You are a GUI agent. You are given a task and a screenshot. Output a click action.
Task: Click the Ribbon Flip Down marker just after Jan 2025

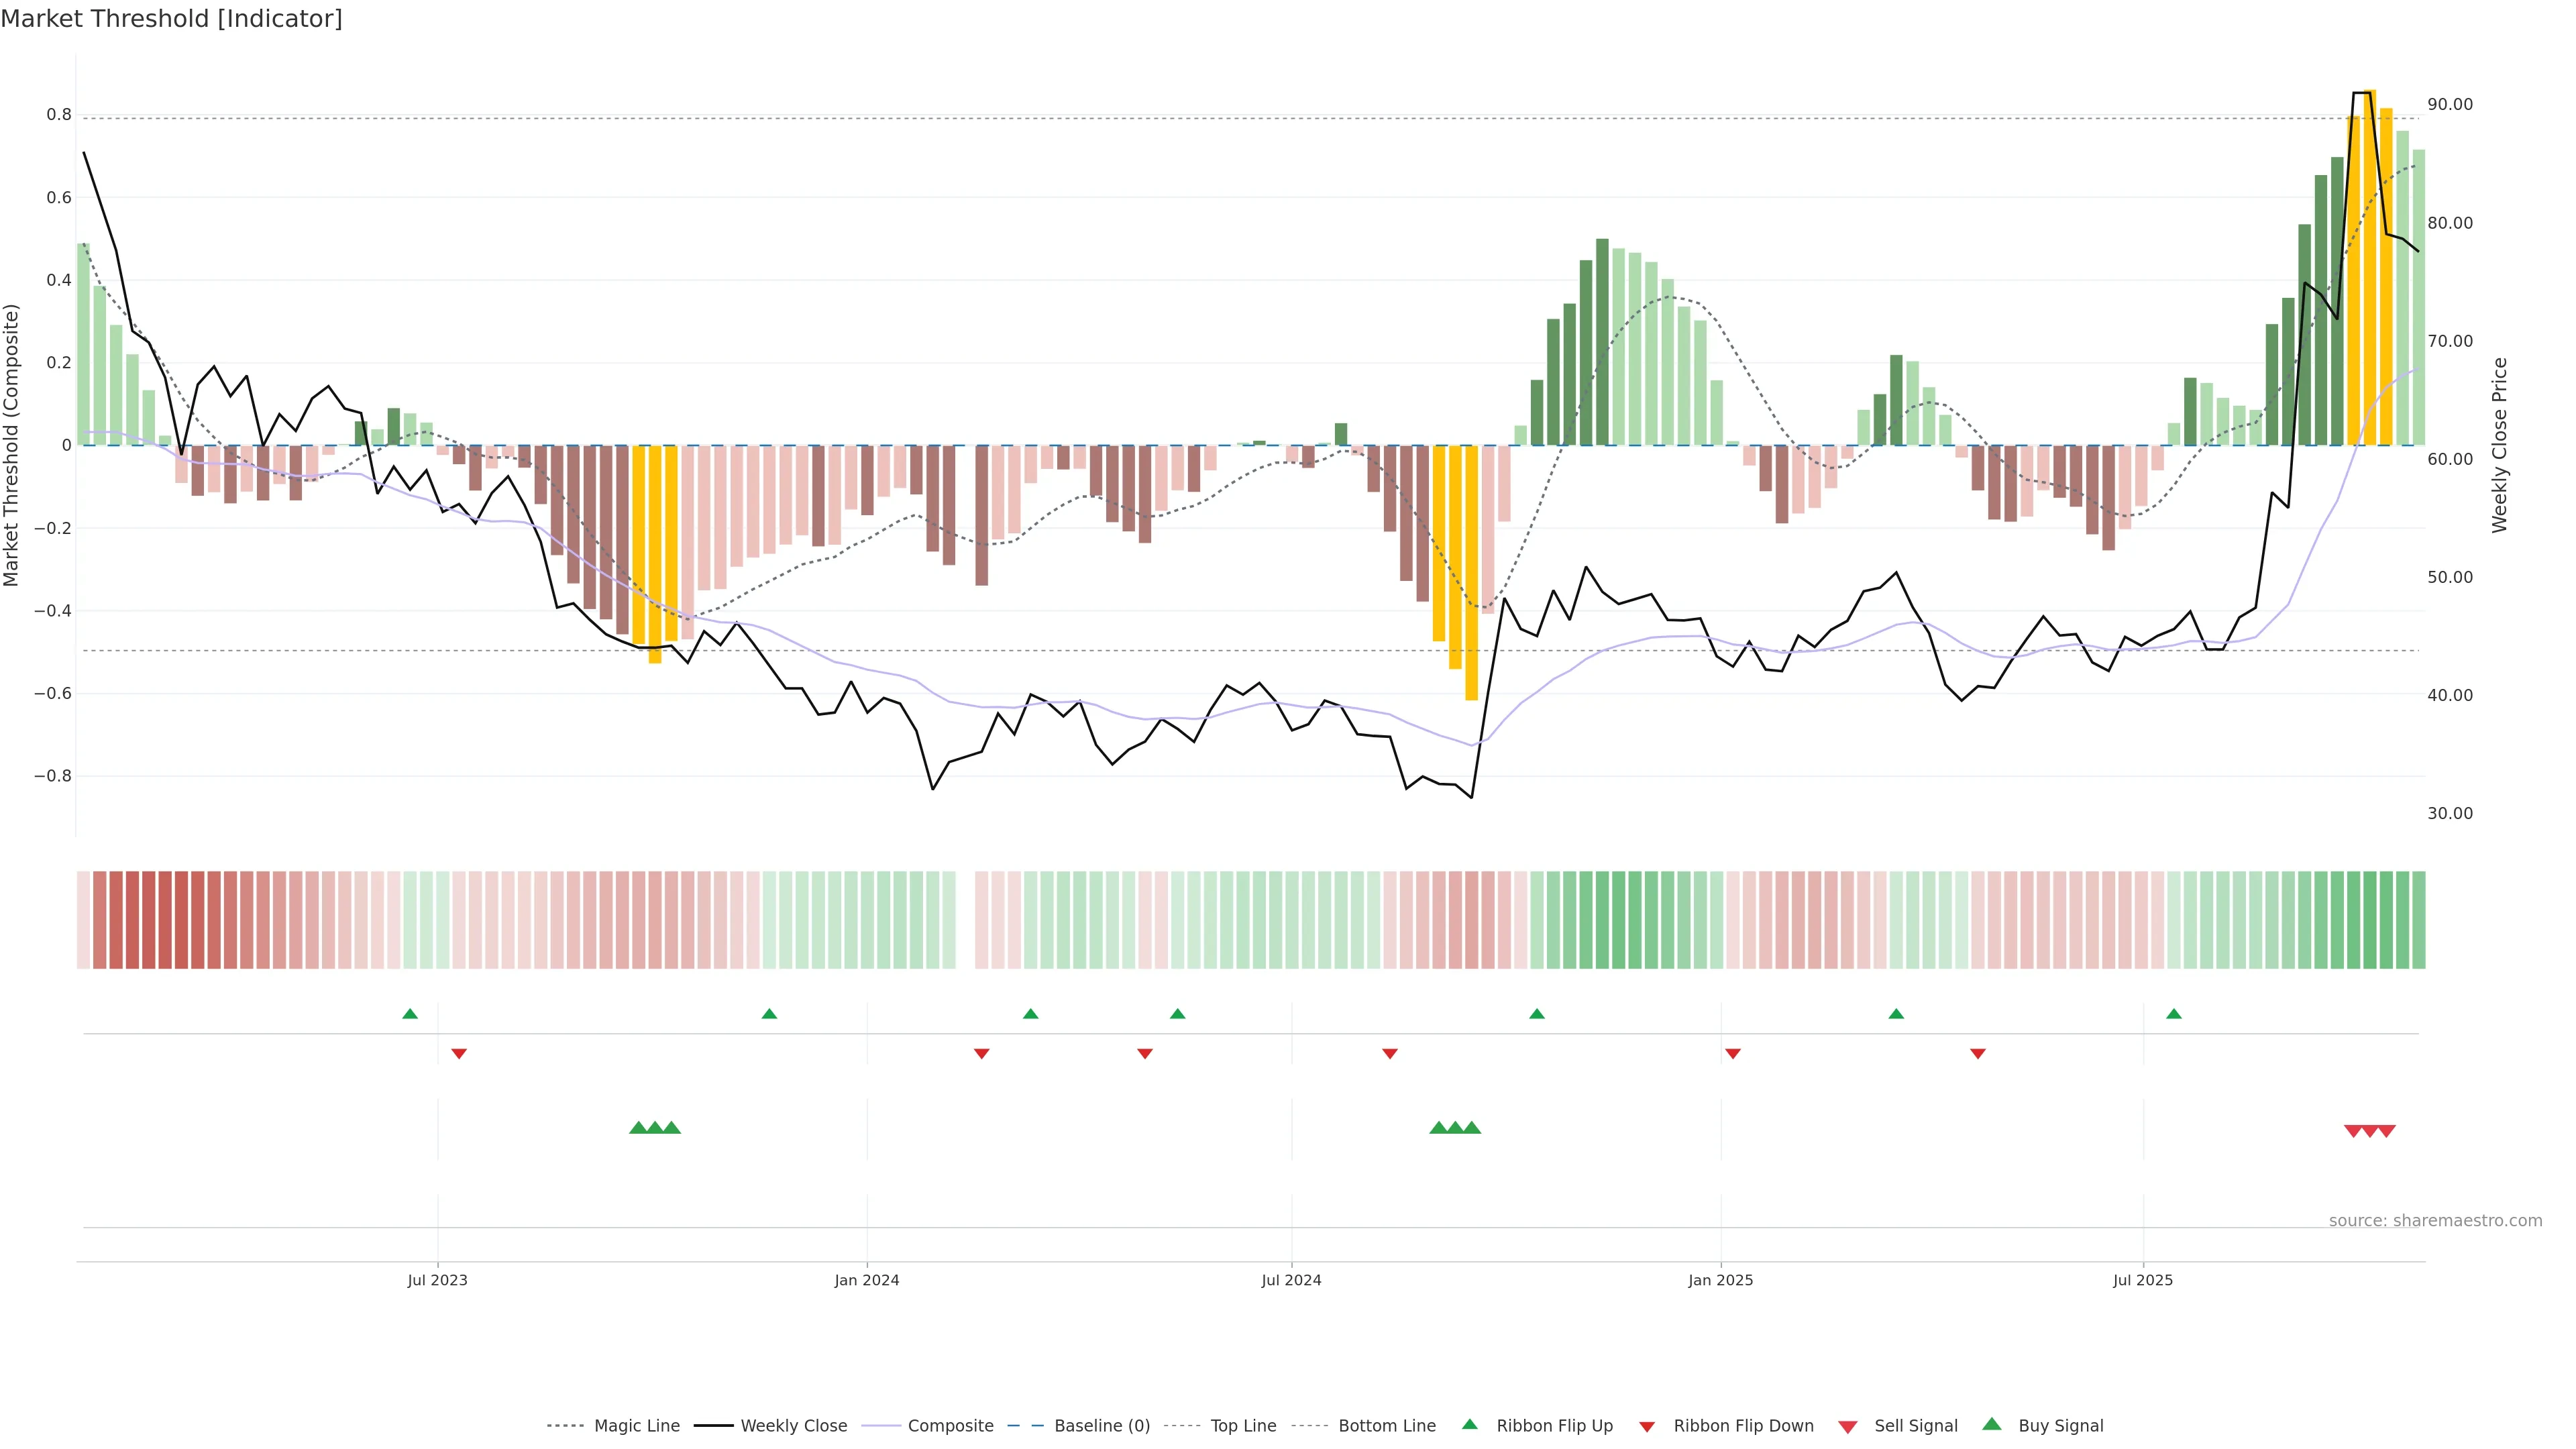[1733, 1054]
